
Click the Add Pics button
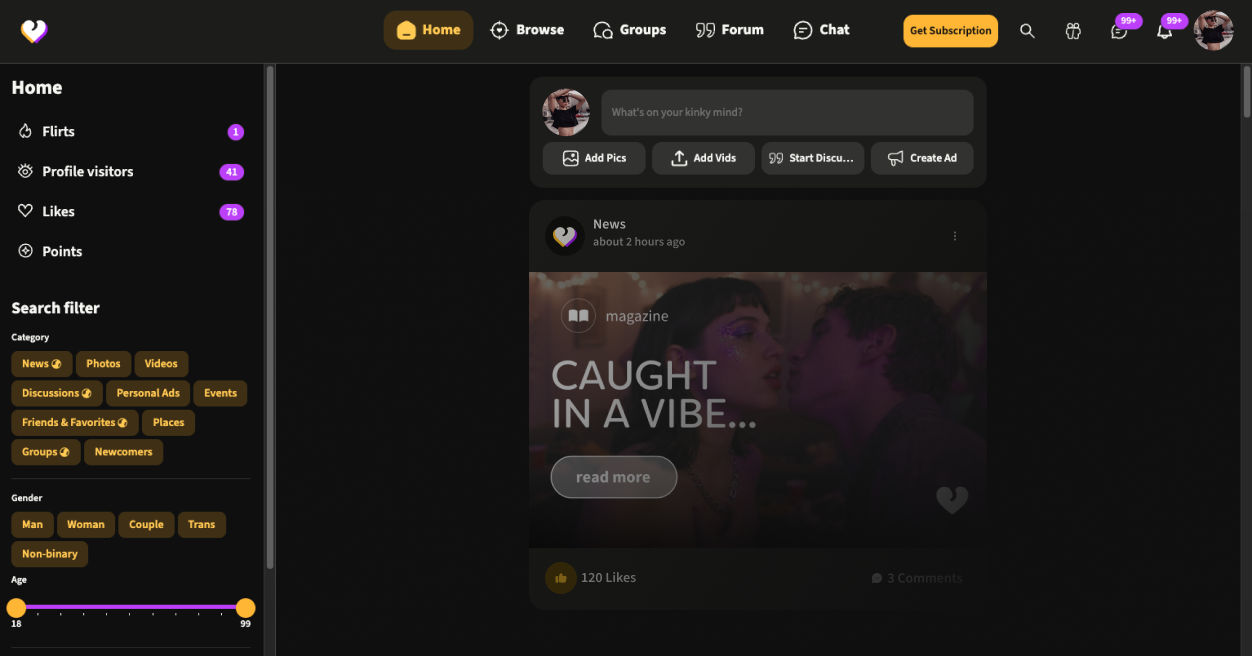coord(594,158)
